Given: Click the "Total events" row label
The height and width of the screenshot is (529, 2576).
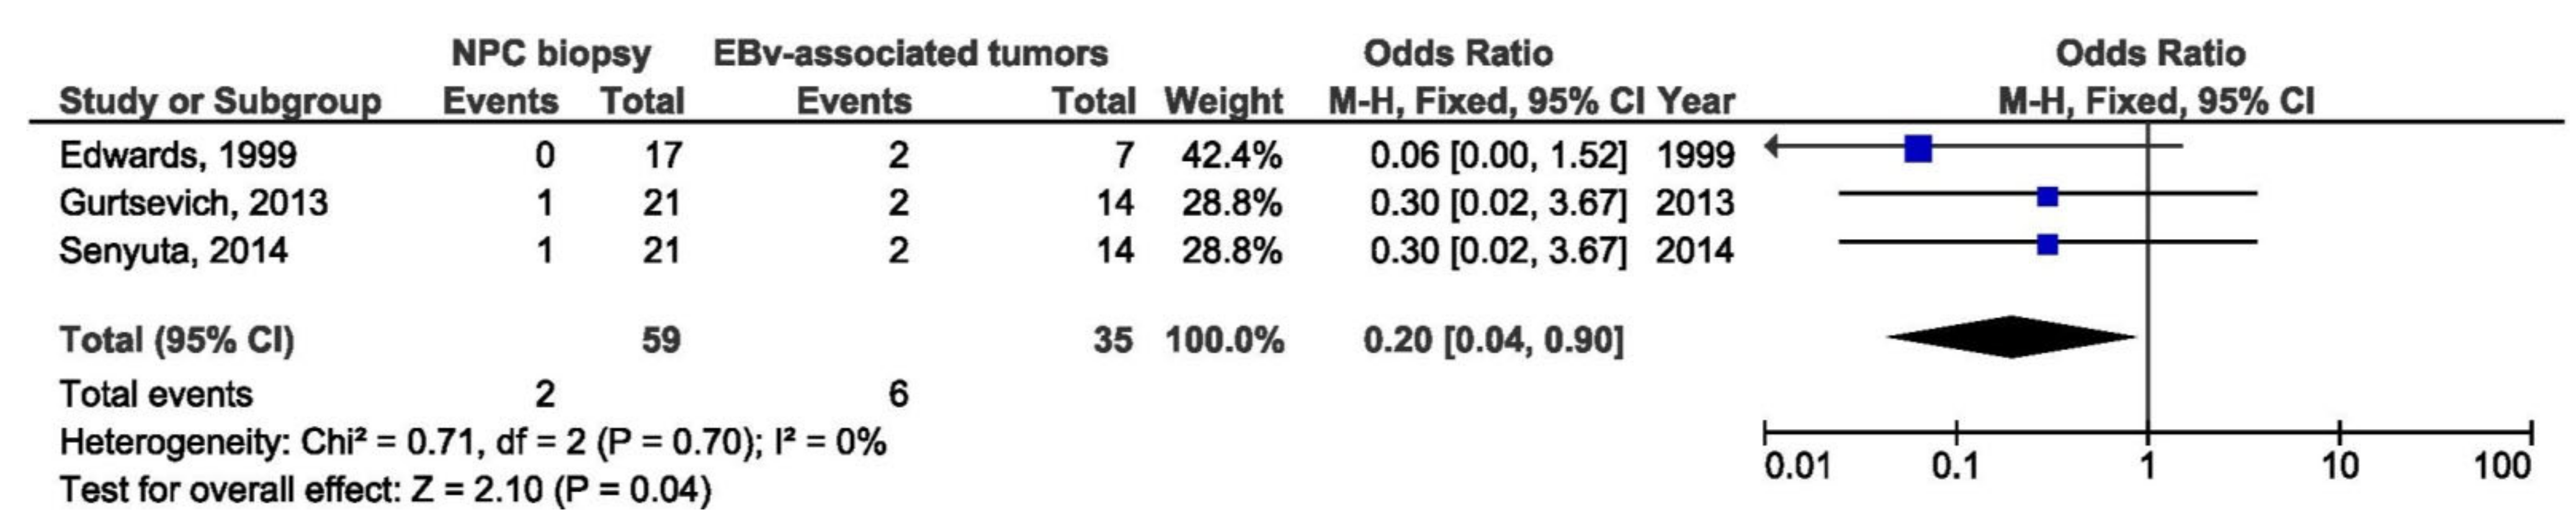Looking at the screenshot, I should click(x=156, y=394).
